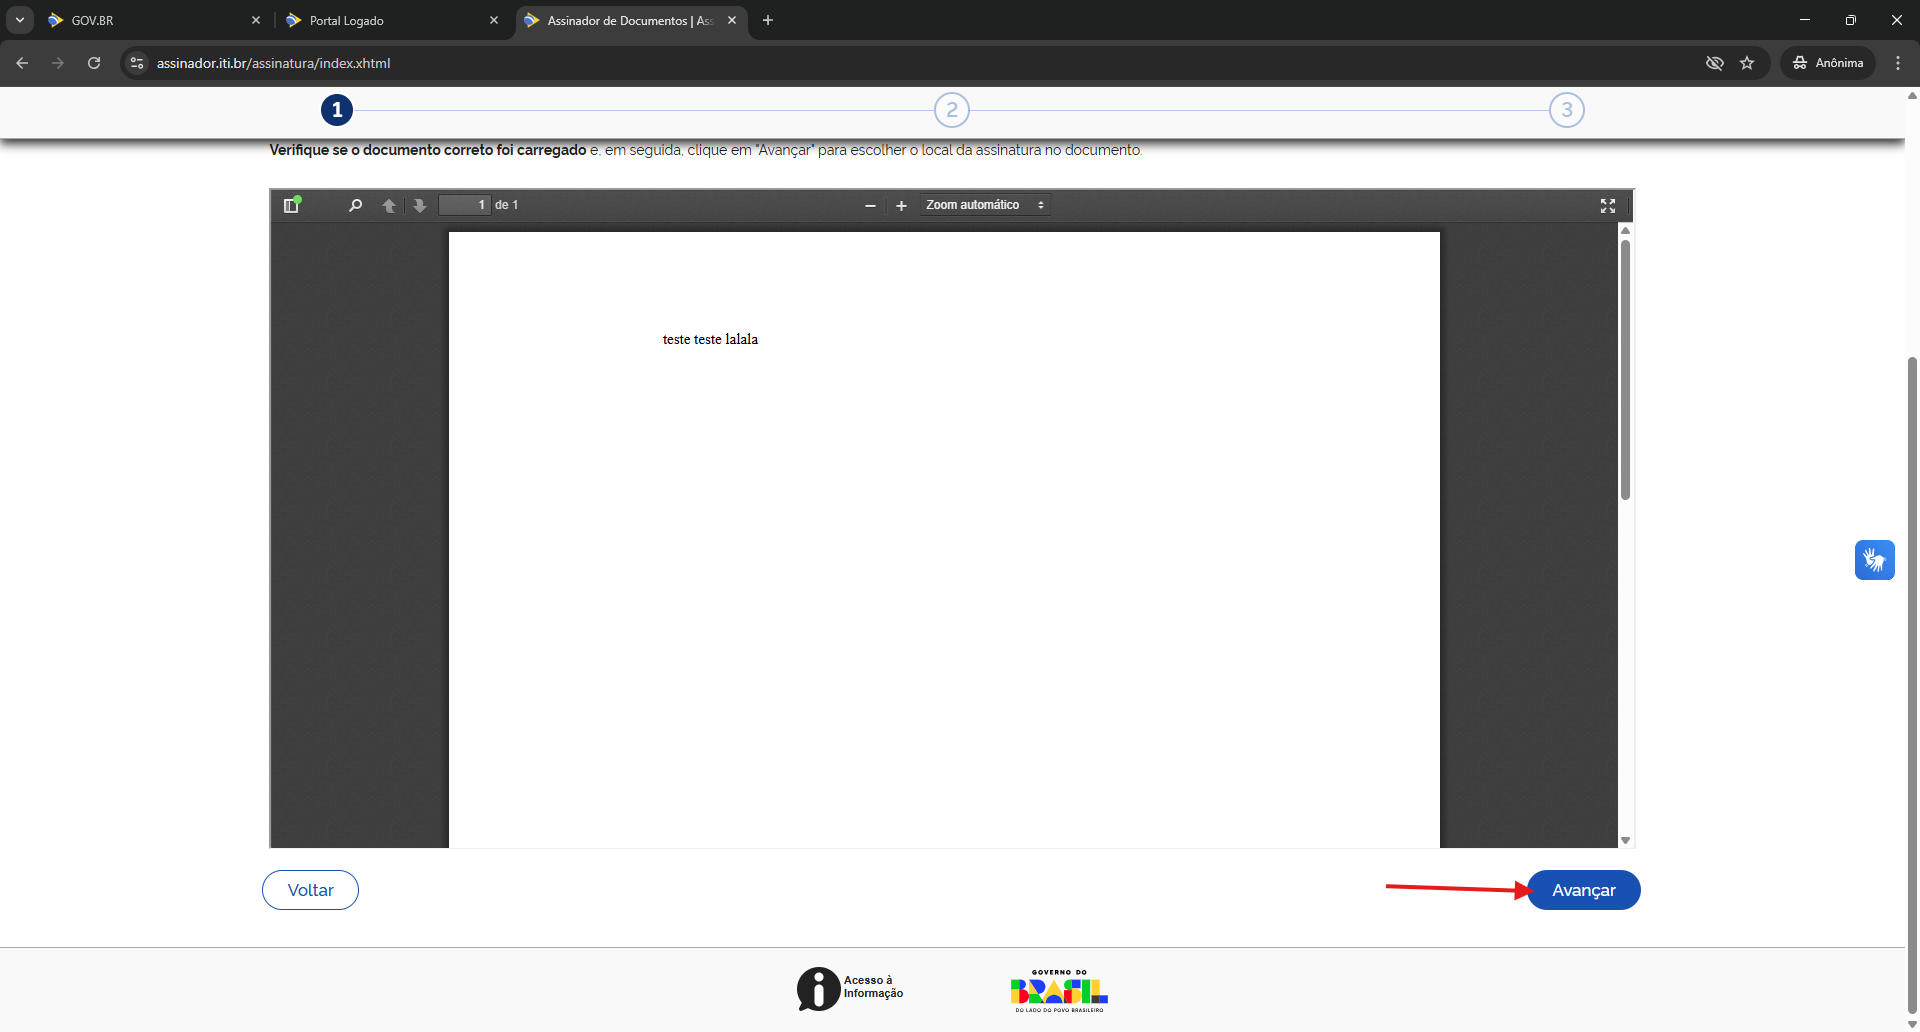Click step 2 in the progress indicator
The height and width of the screenshot is (1032, 1920).
tap(951, 110)
